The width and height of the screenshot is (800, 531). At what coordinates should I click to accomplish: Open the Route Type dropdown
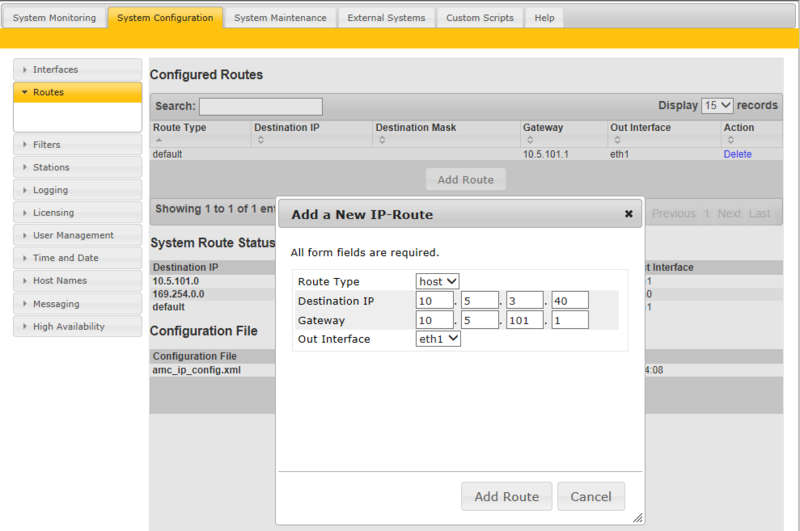point(438,281)
